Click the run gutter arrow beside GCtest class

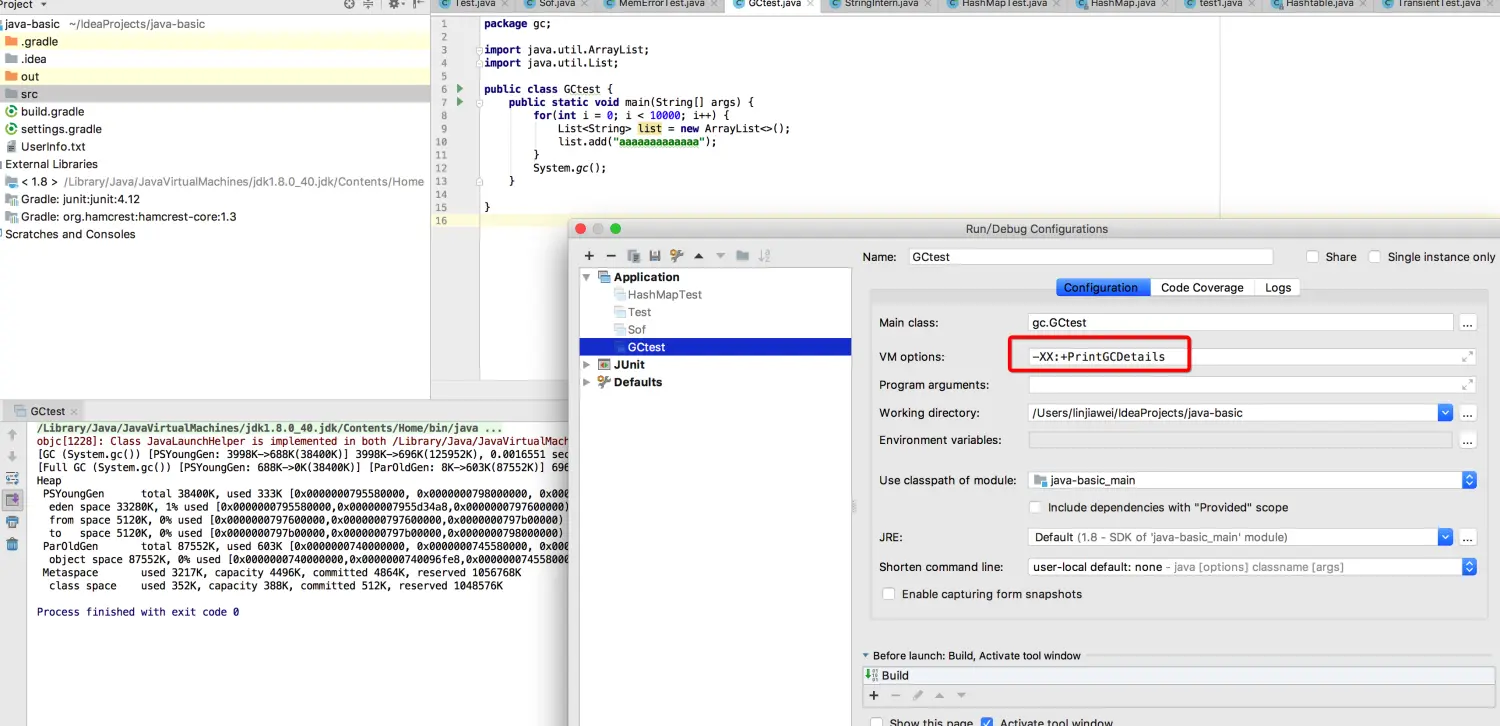(459, 89)
